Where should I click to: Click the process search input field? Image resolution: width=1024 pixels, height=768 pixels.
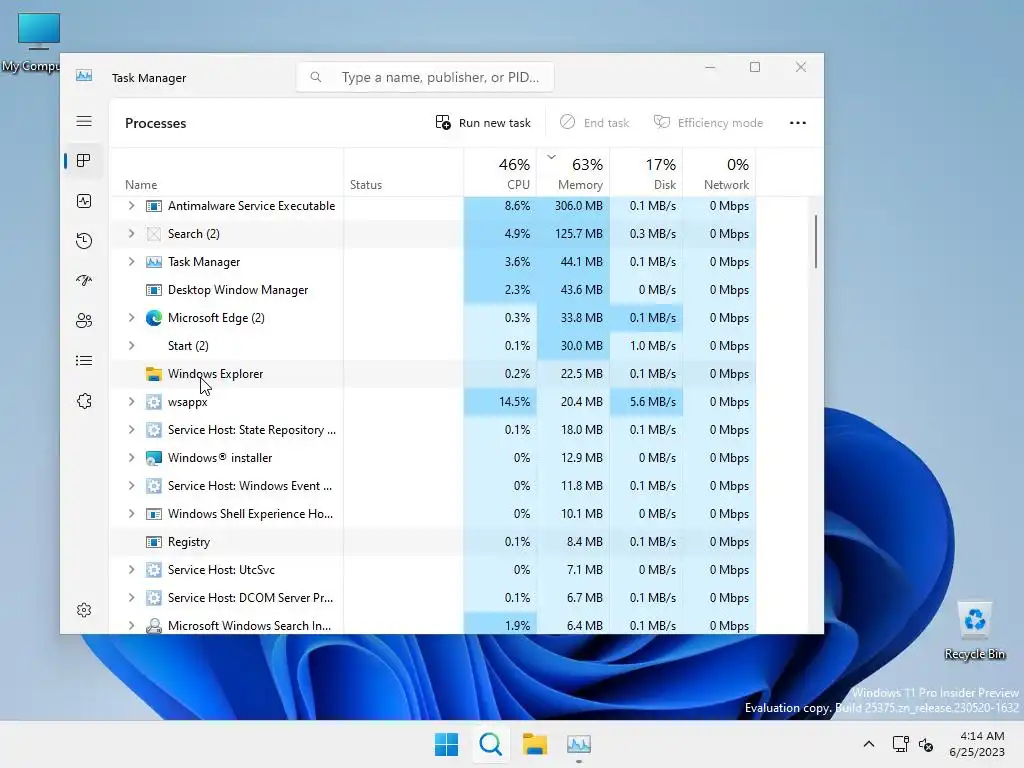(x=425, y=77)
